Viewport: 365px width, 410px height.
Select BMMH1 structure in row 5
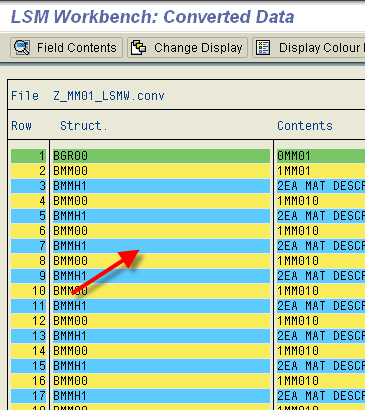161,216
